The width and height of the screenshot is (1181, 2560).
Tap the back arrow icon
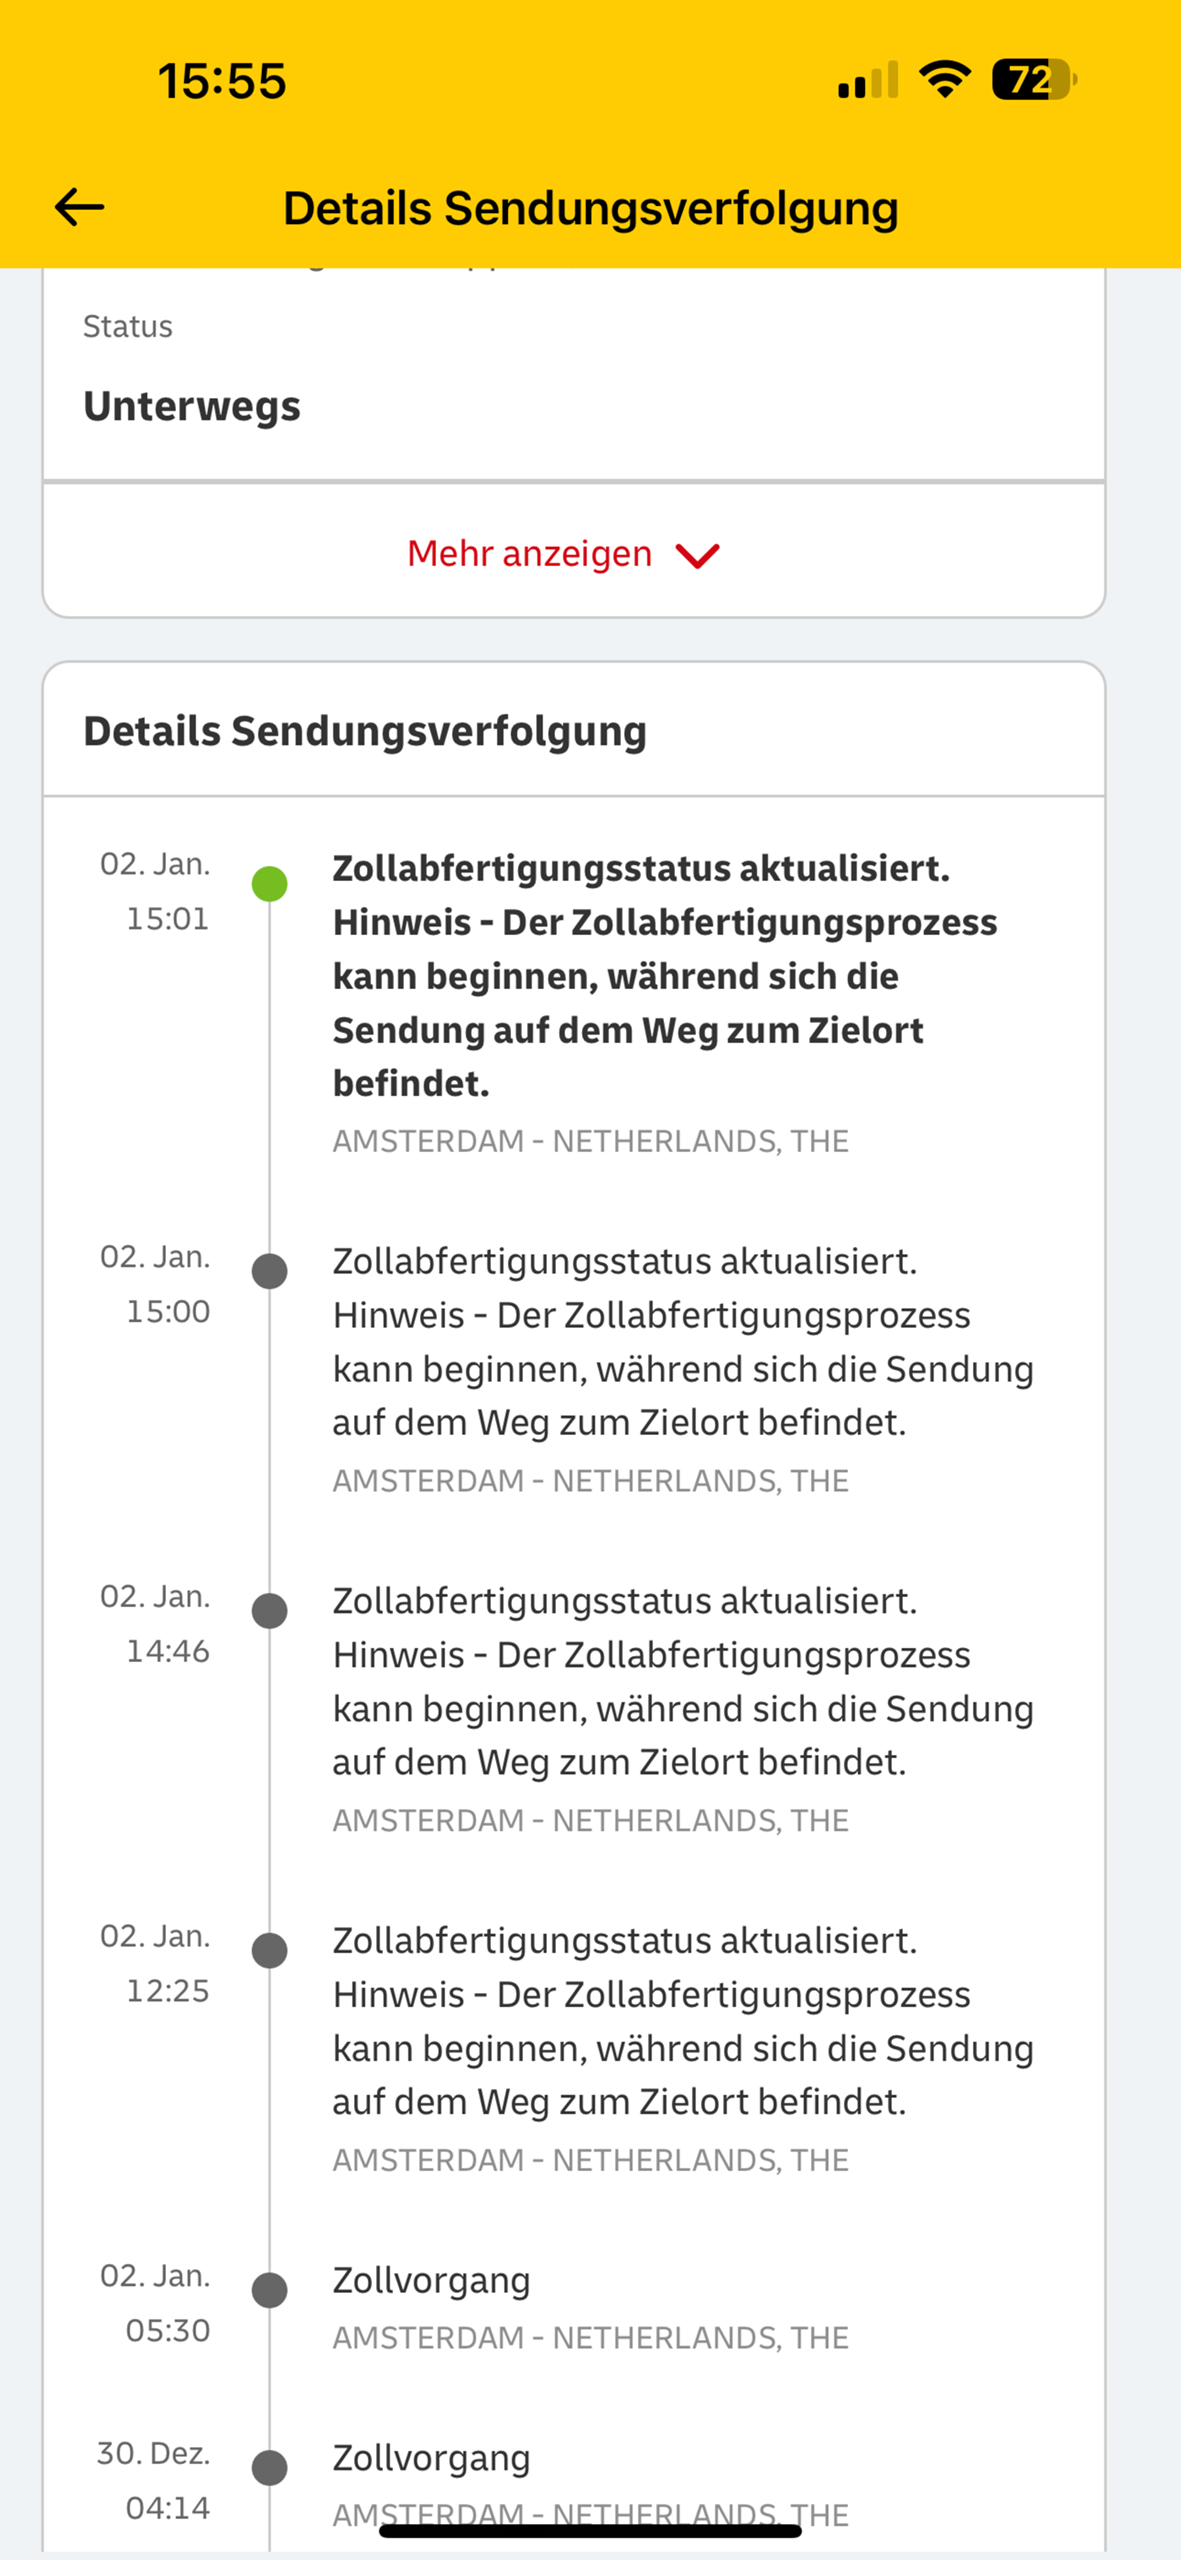pos(78,207)
